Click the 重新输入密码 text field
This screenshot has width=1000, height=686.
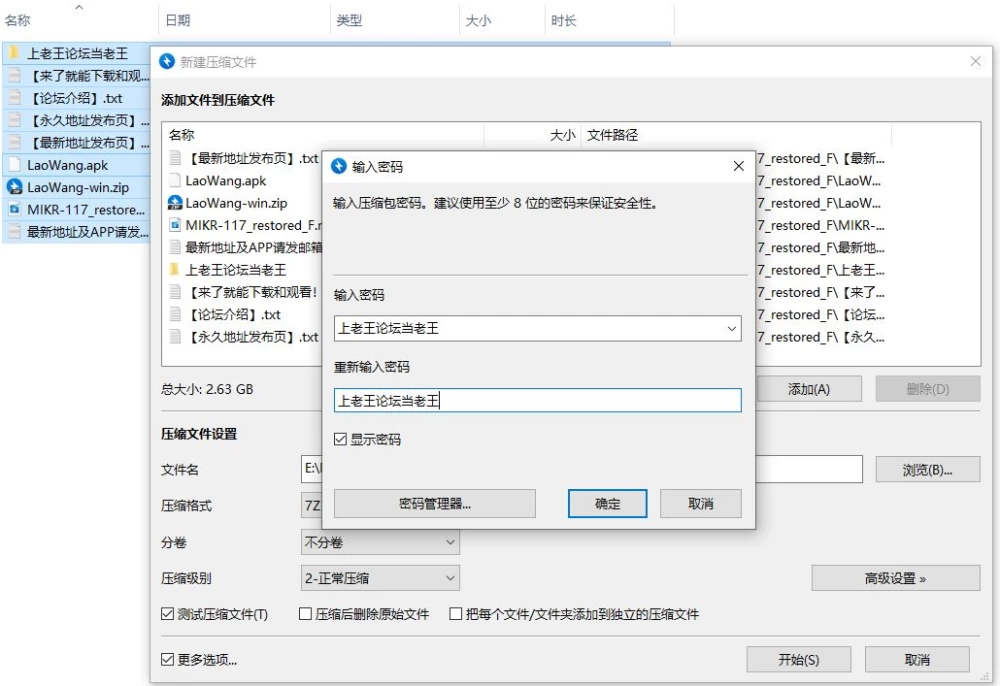(538, 400)
